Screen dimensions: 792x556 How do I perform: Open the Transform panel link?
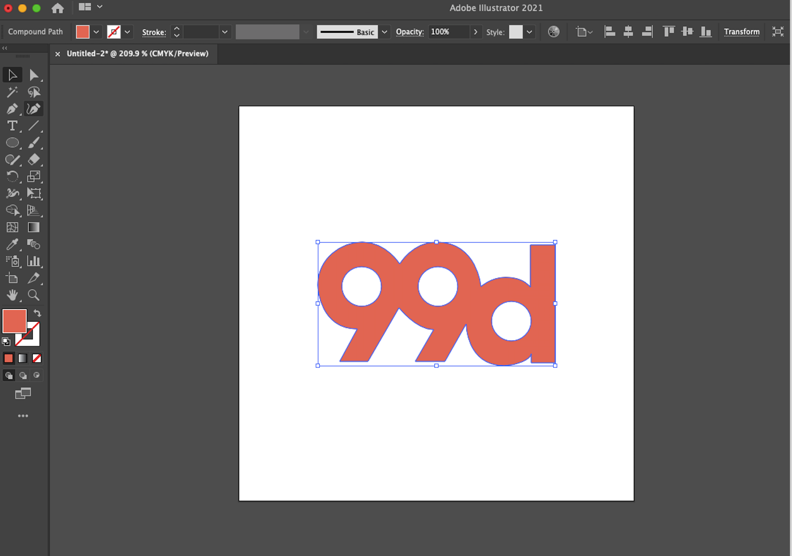click(x=741, y=32)
